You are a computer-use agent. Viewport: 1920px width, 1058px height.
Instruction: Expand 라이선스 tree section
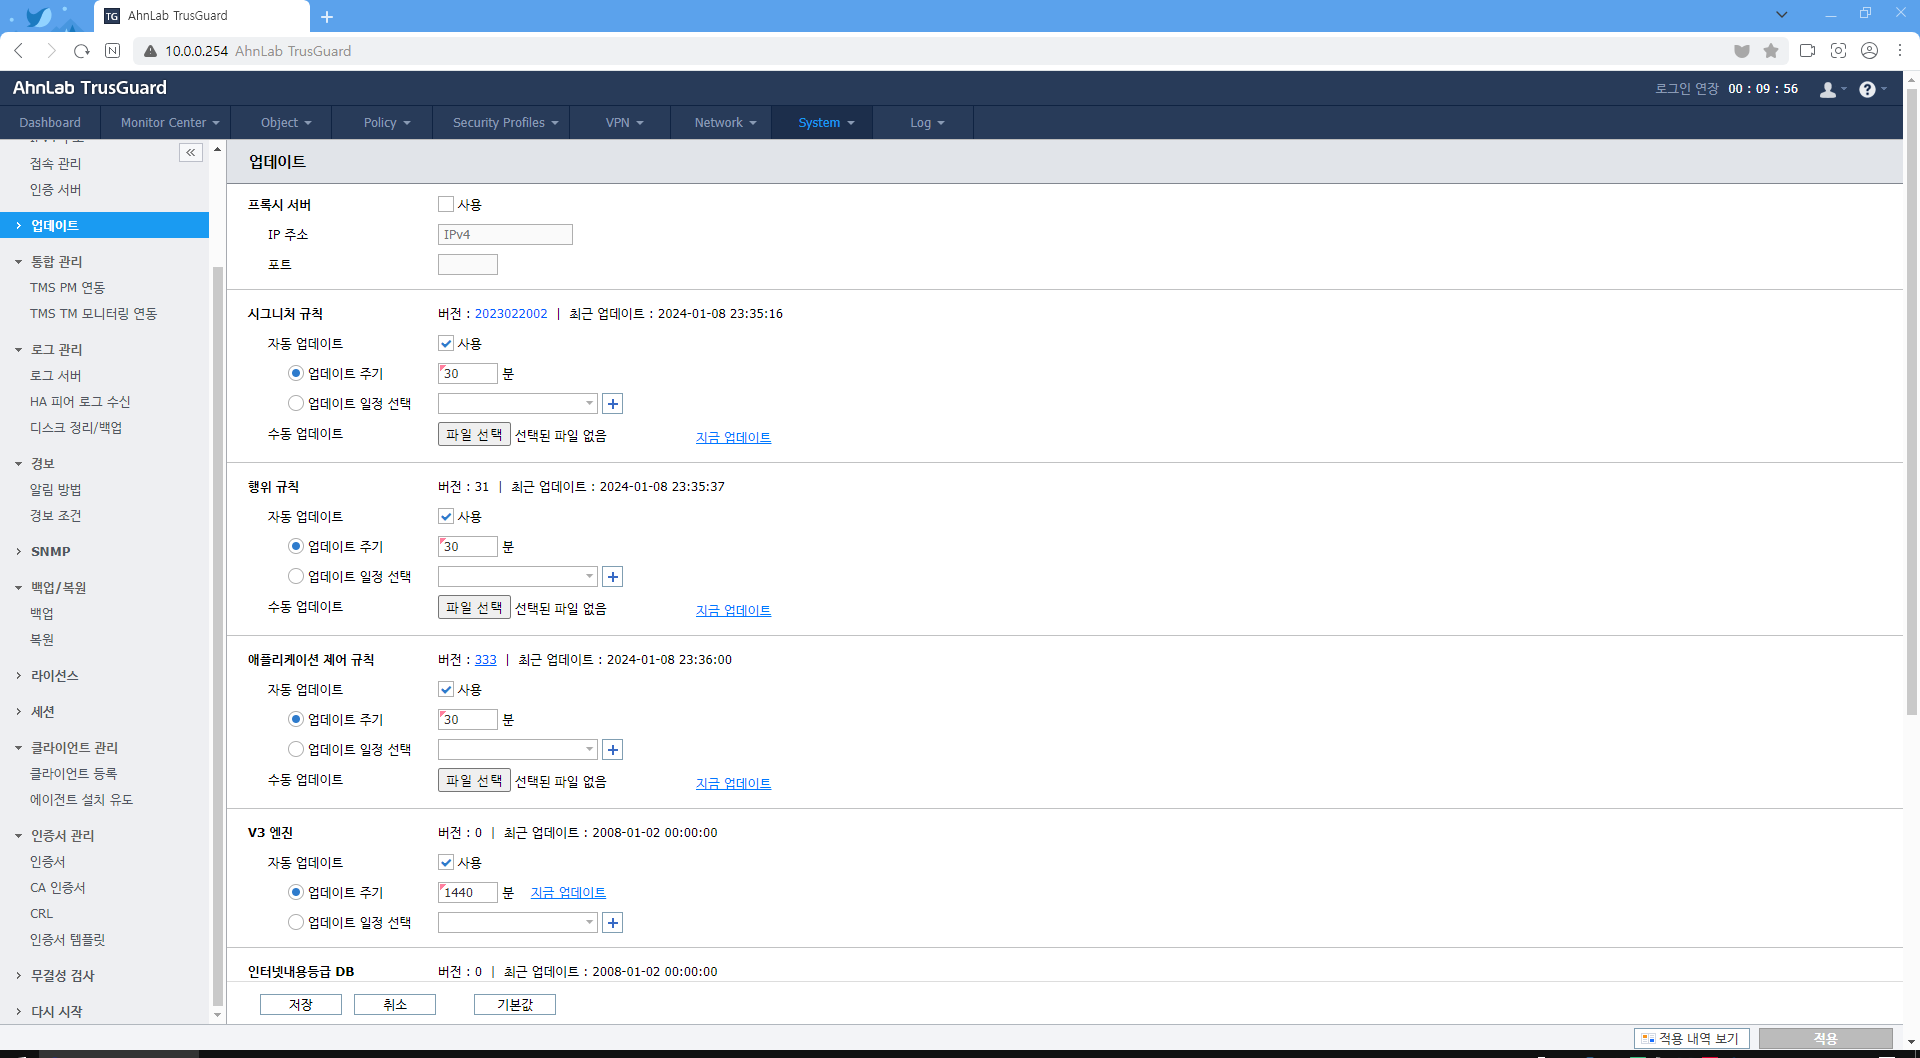tap(18, 676)
